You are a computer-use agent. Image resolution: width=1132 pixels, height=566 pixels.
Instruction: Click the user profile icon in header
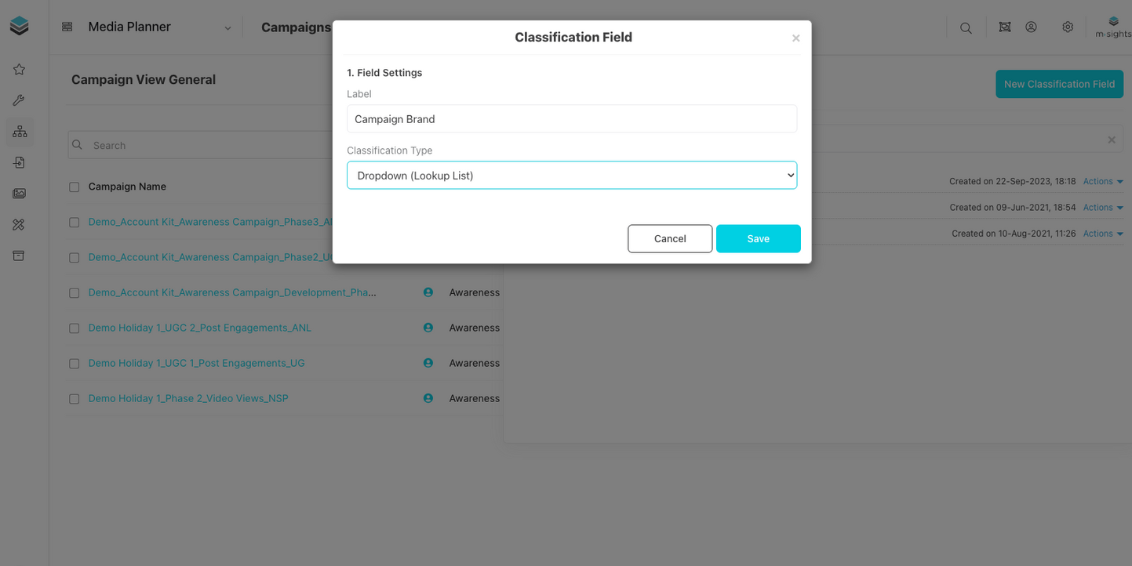[x=1031, y=27]
